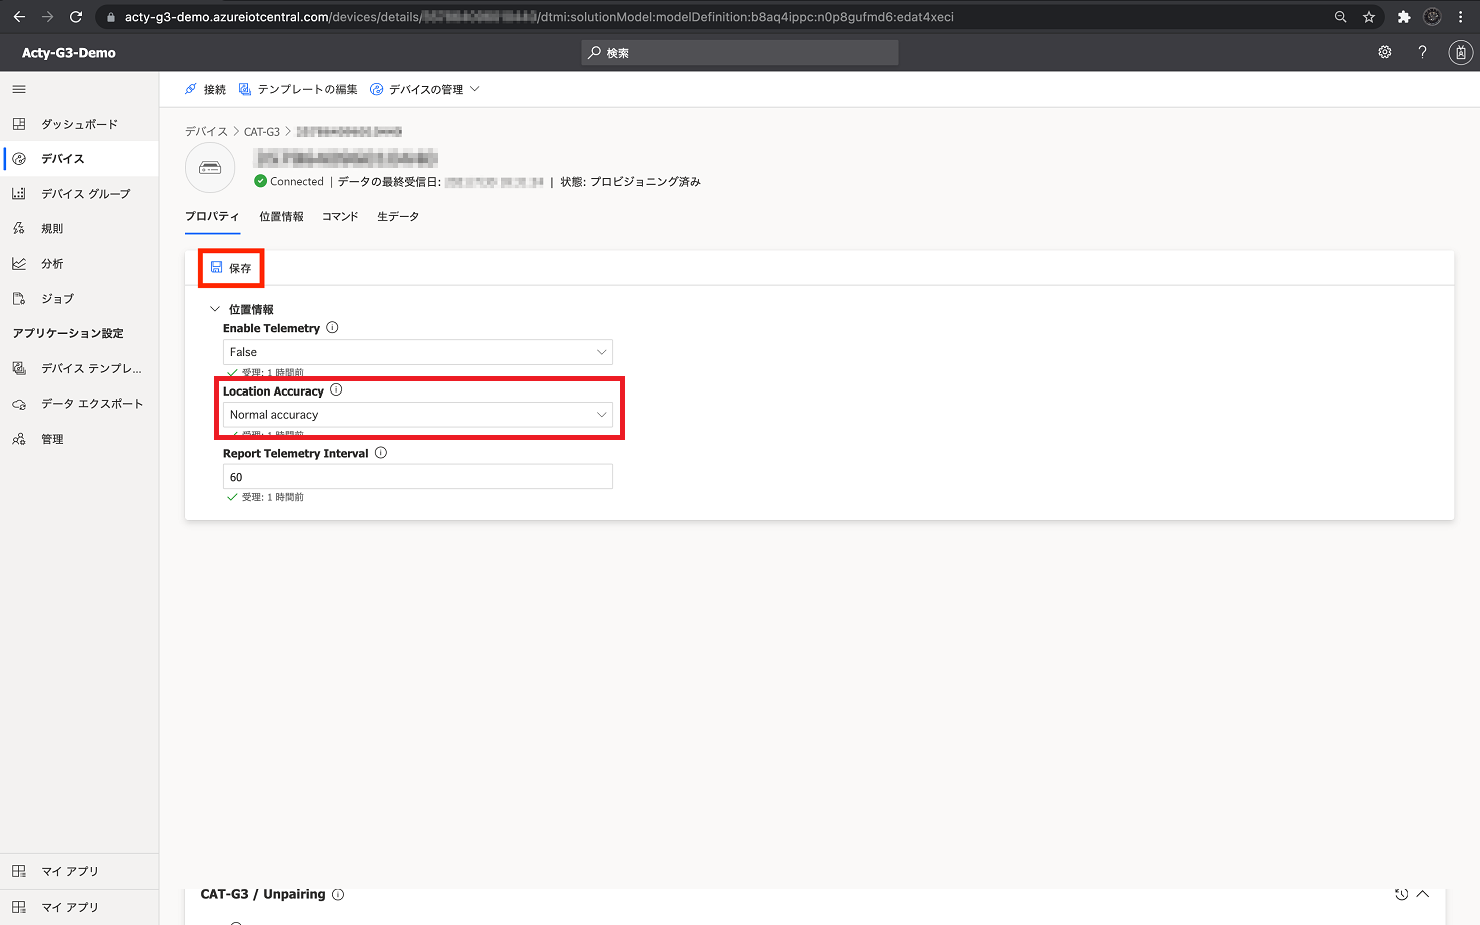
Task: Go back in the browser
Action: 19,17
